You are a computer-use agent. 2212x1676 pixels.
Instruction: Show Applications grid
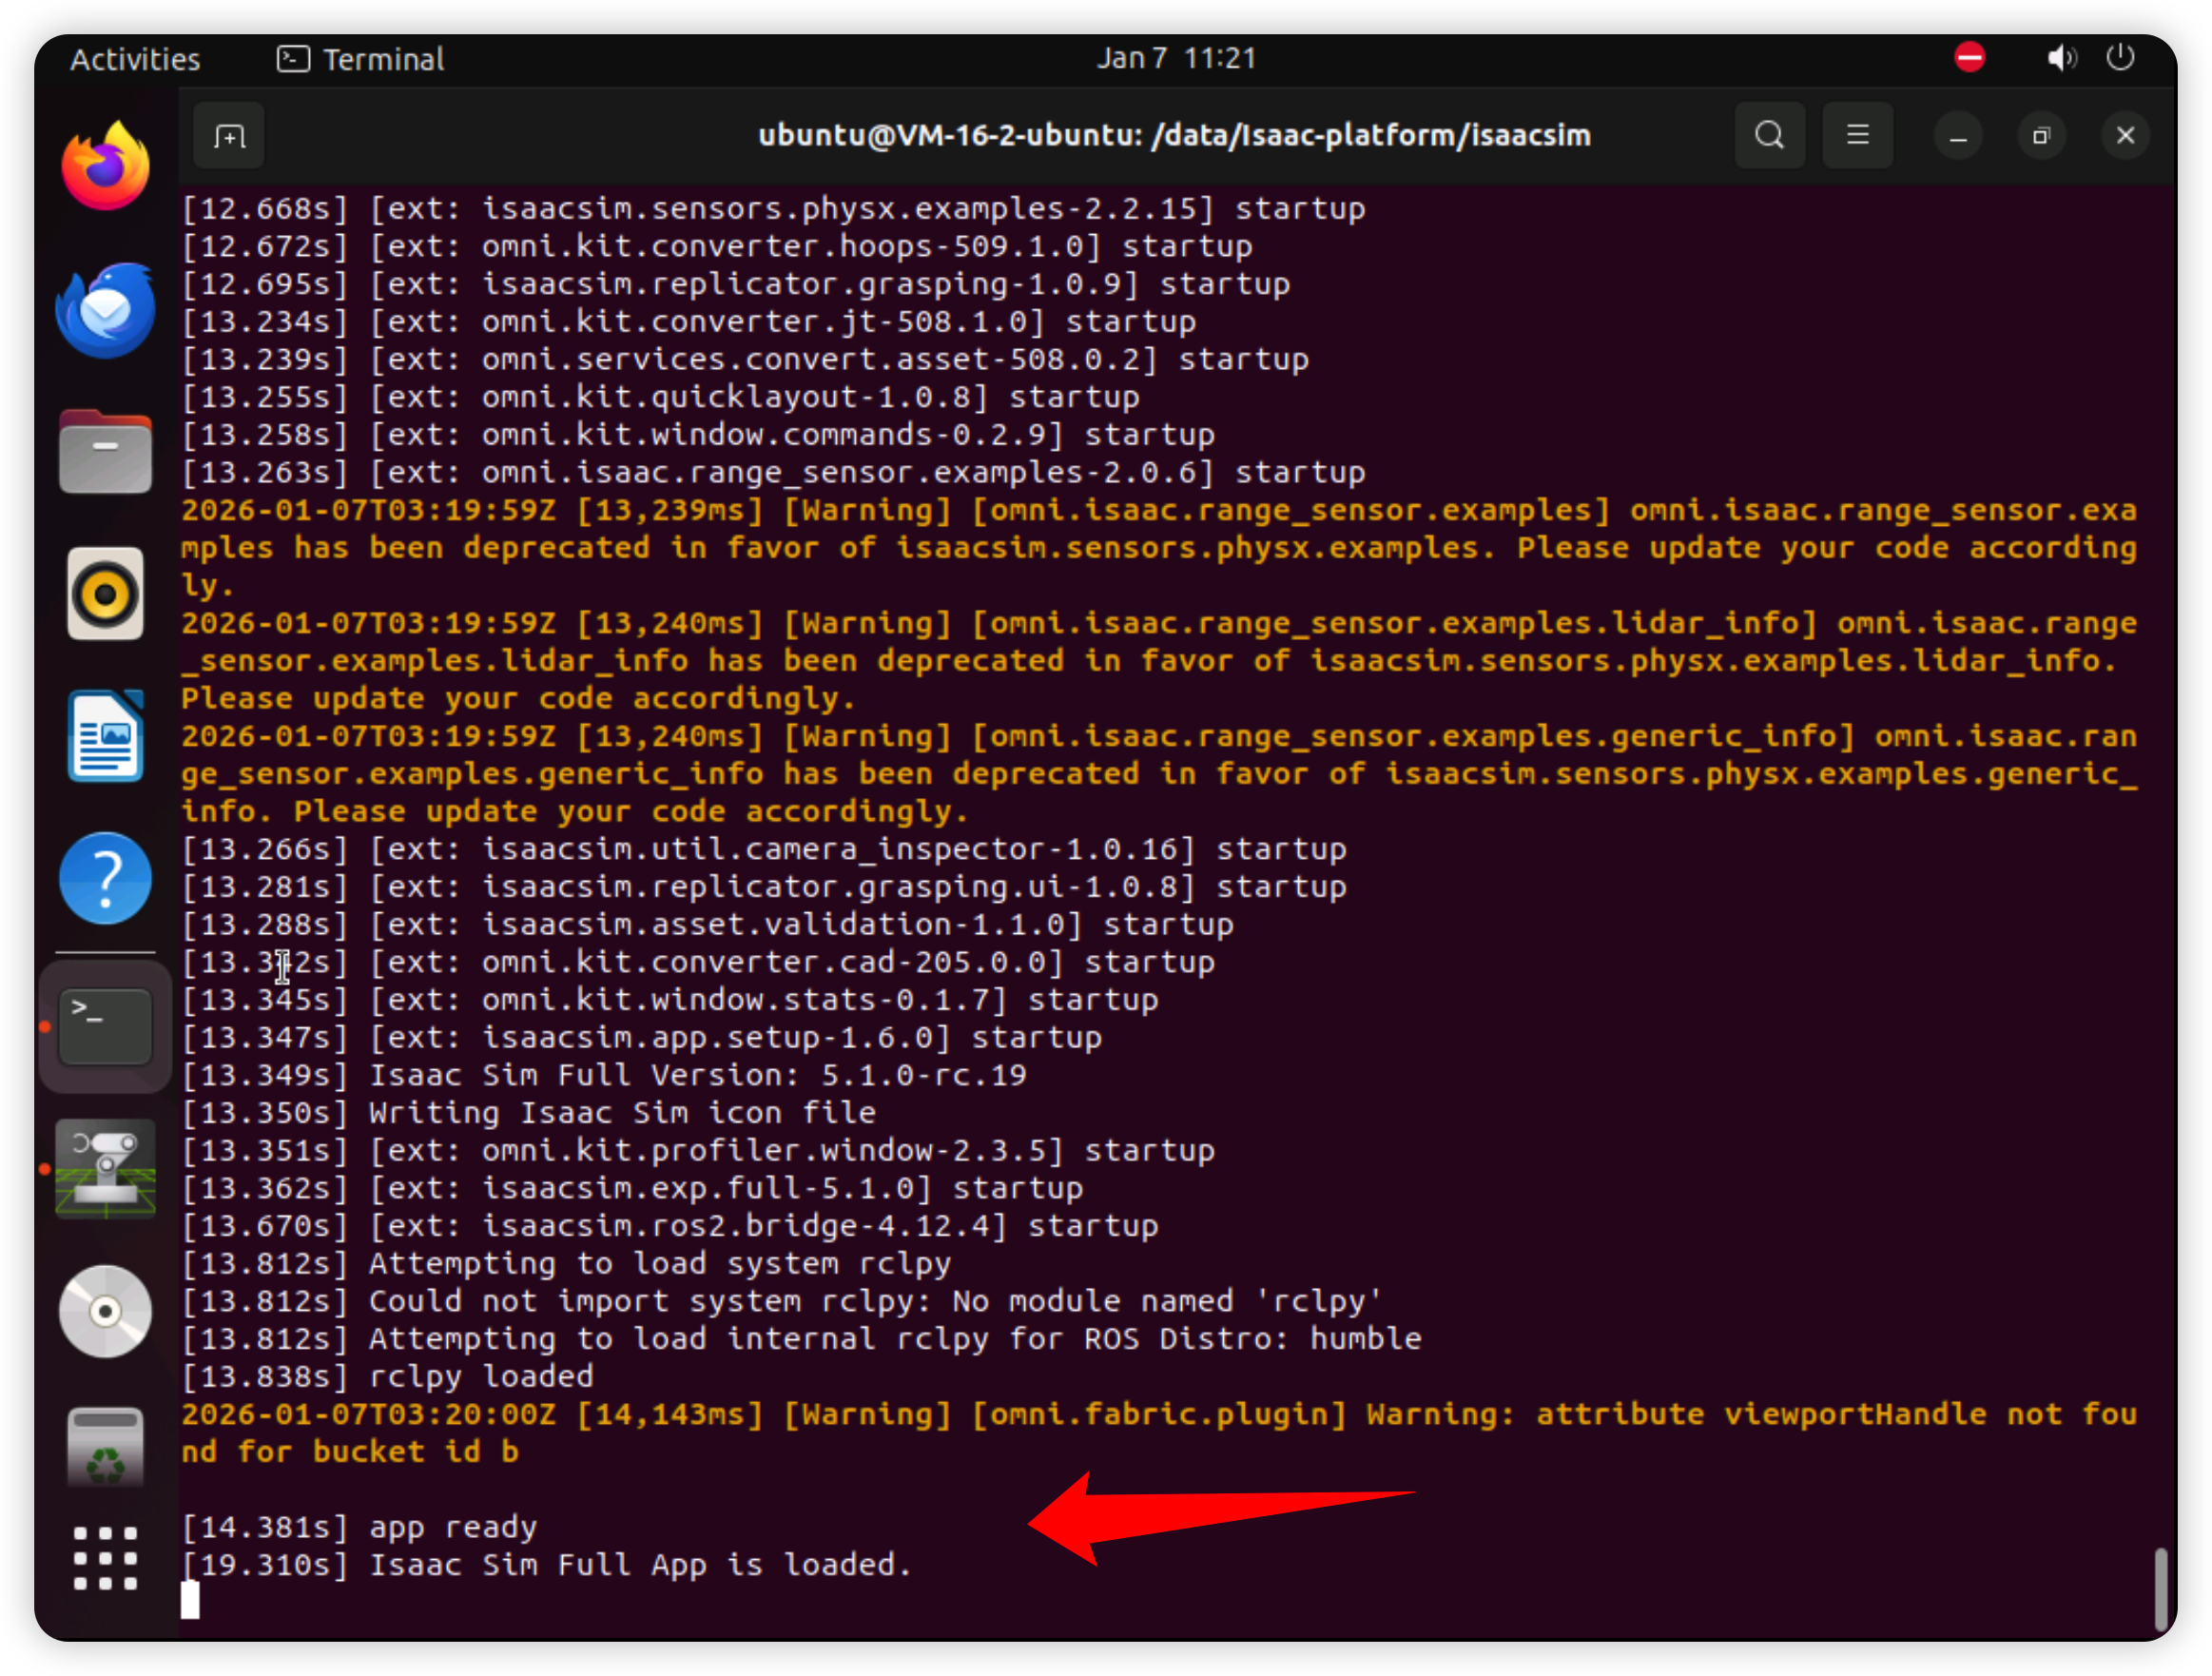pos(105,1558)
